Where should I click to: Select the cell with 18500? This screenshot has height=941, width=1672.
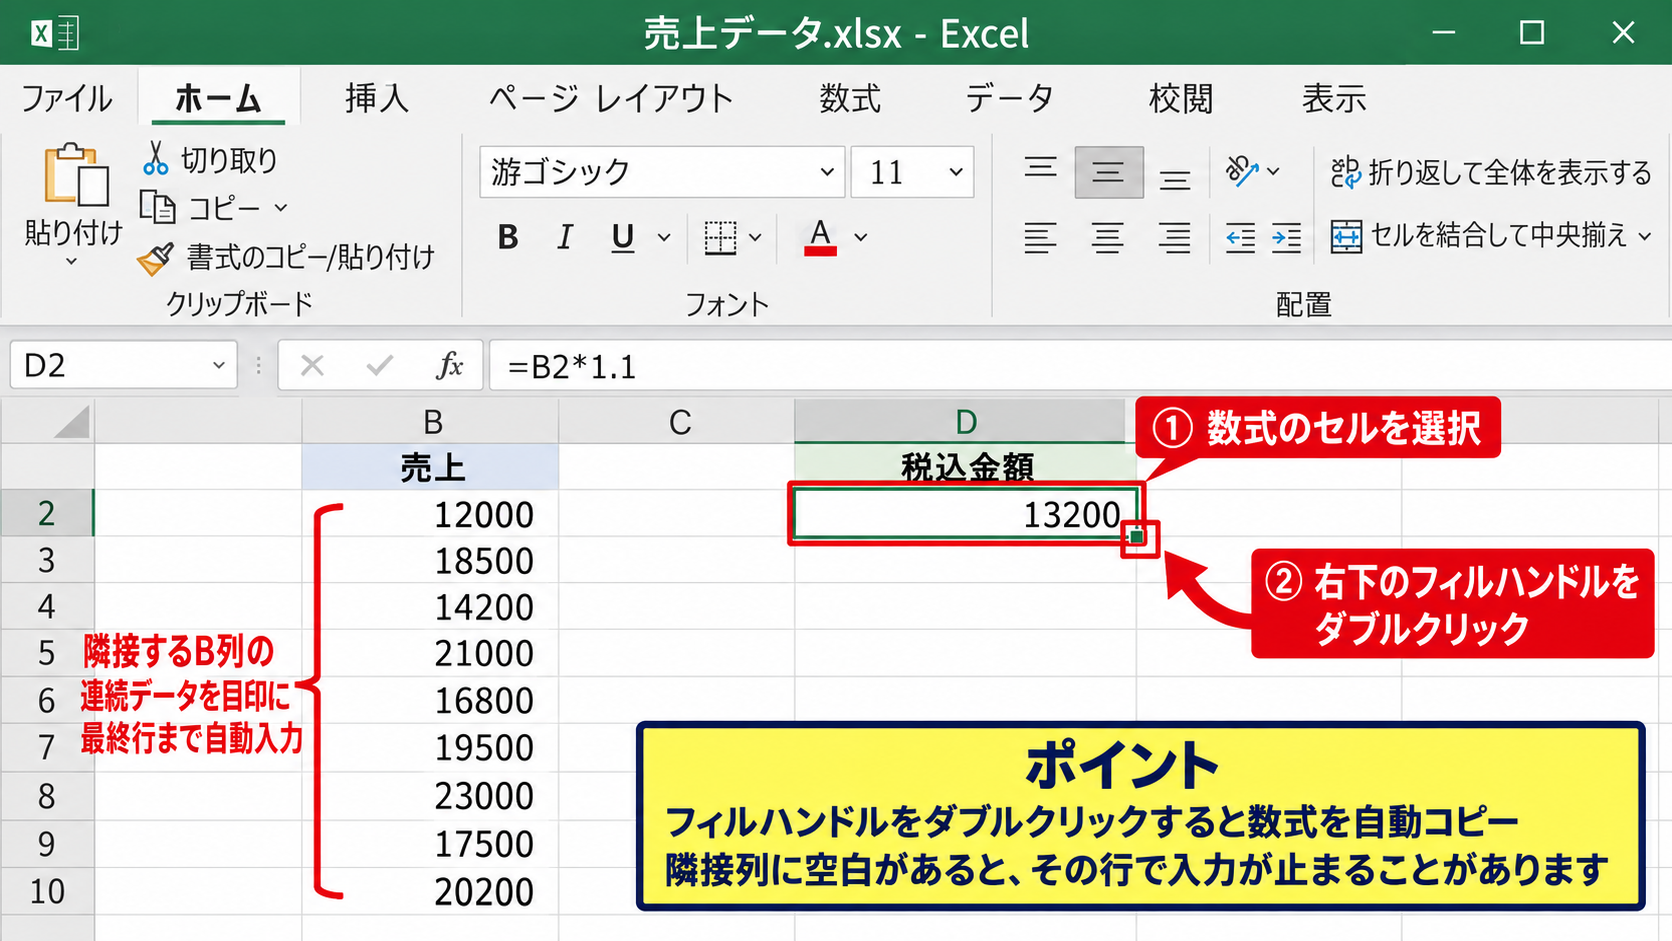(431, 560)
